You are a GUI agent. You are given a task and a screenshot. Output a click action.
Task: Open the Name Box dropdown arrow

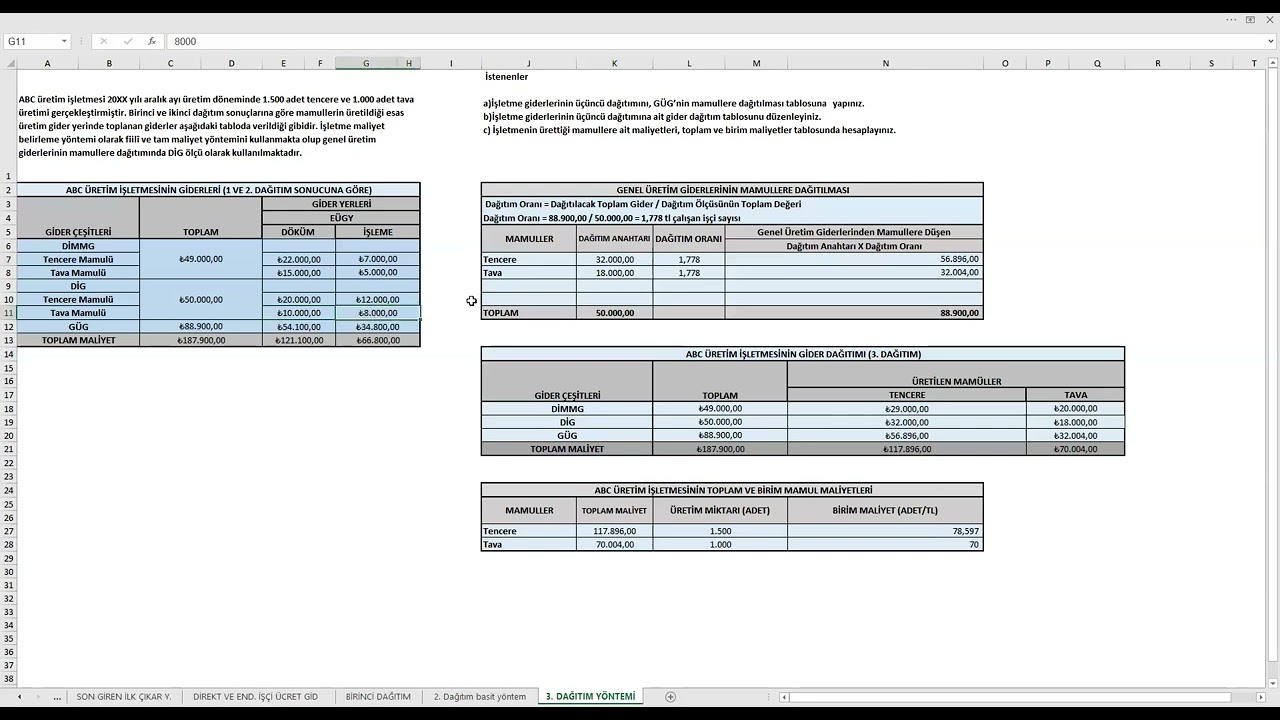[64, 41]
